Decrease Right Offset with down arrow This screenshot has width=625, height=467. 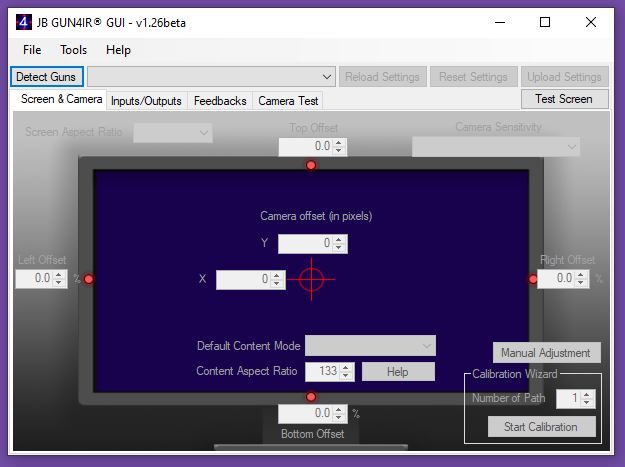coord(581,283)
